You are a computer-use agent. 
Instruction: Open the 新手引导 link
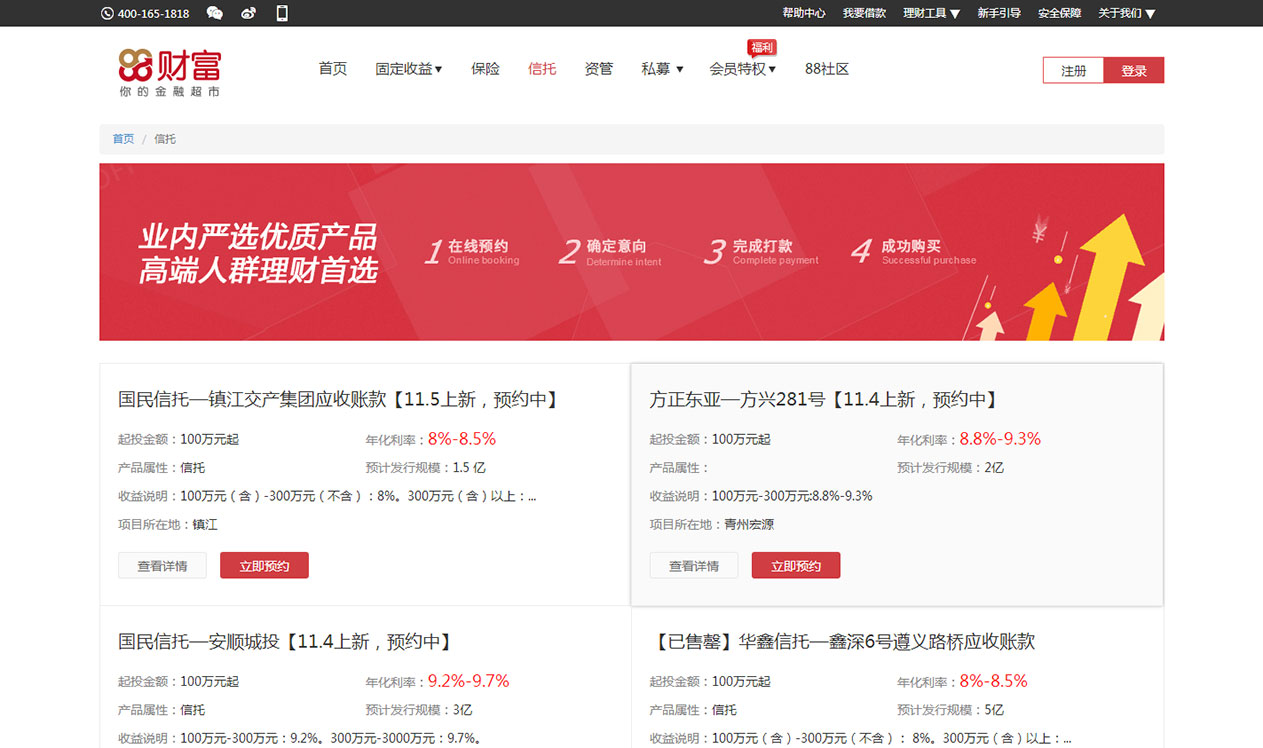(999, 13)
